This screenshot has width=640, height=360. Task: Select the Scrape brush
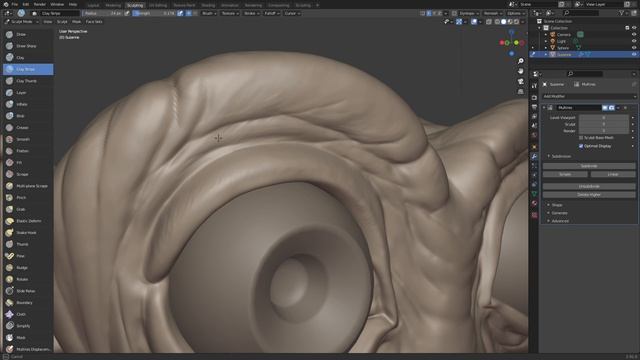click(x=28, y=174)
